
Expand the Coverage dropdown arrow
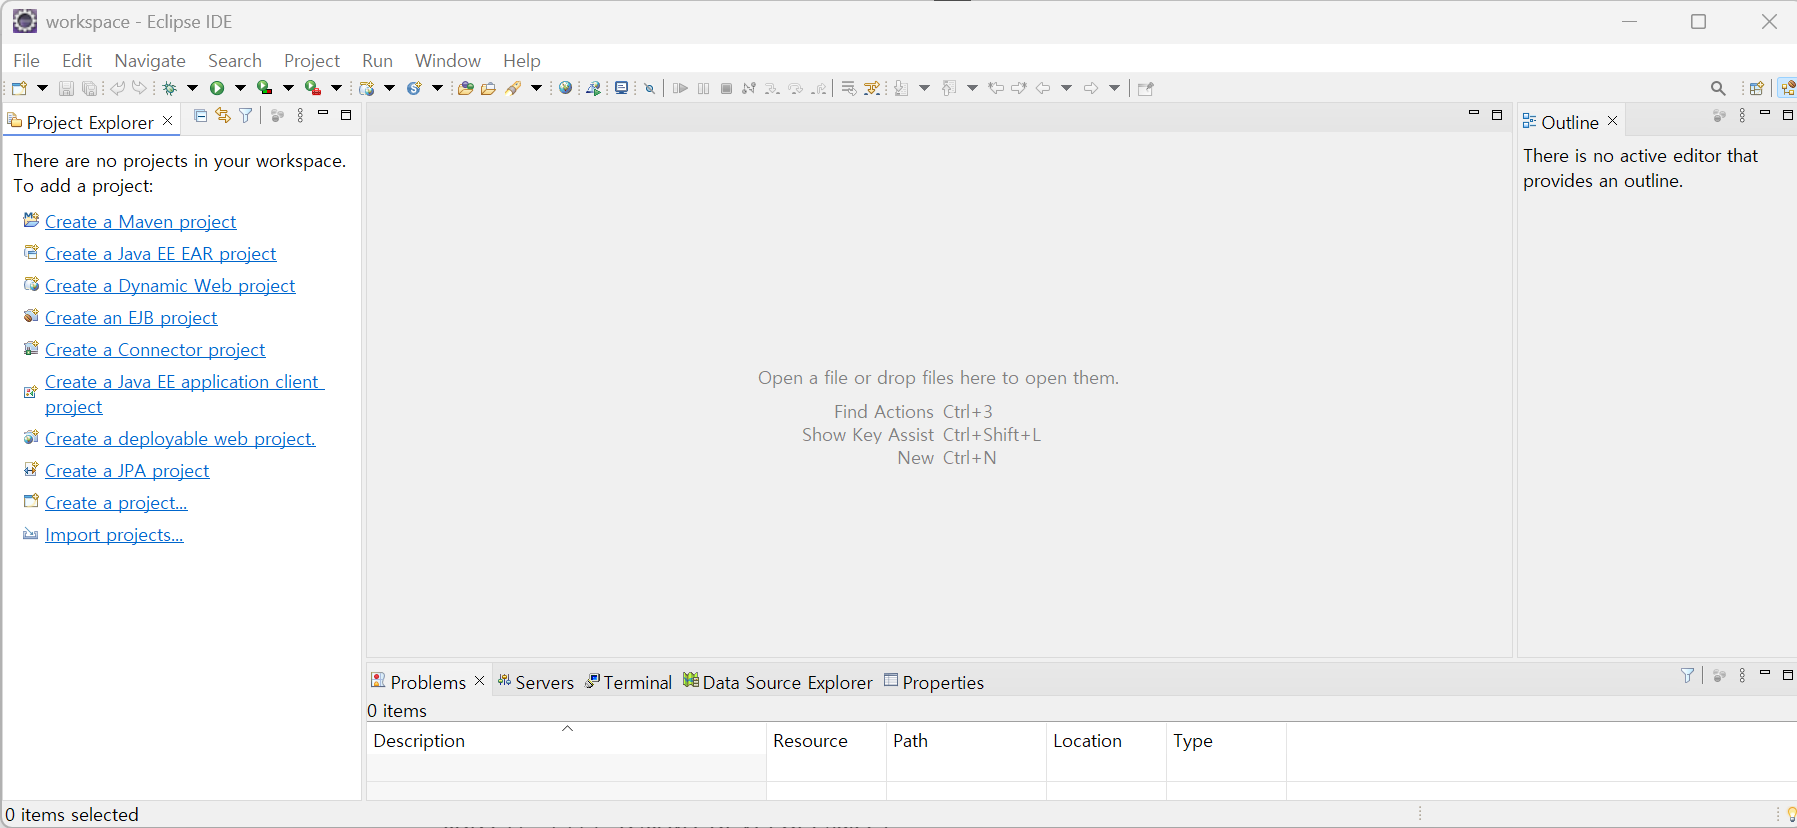pos(288,88)
